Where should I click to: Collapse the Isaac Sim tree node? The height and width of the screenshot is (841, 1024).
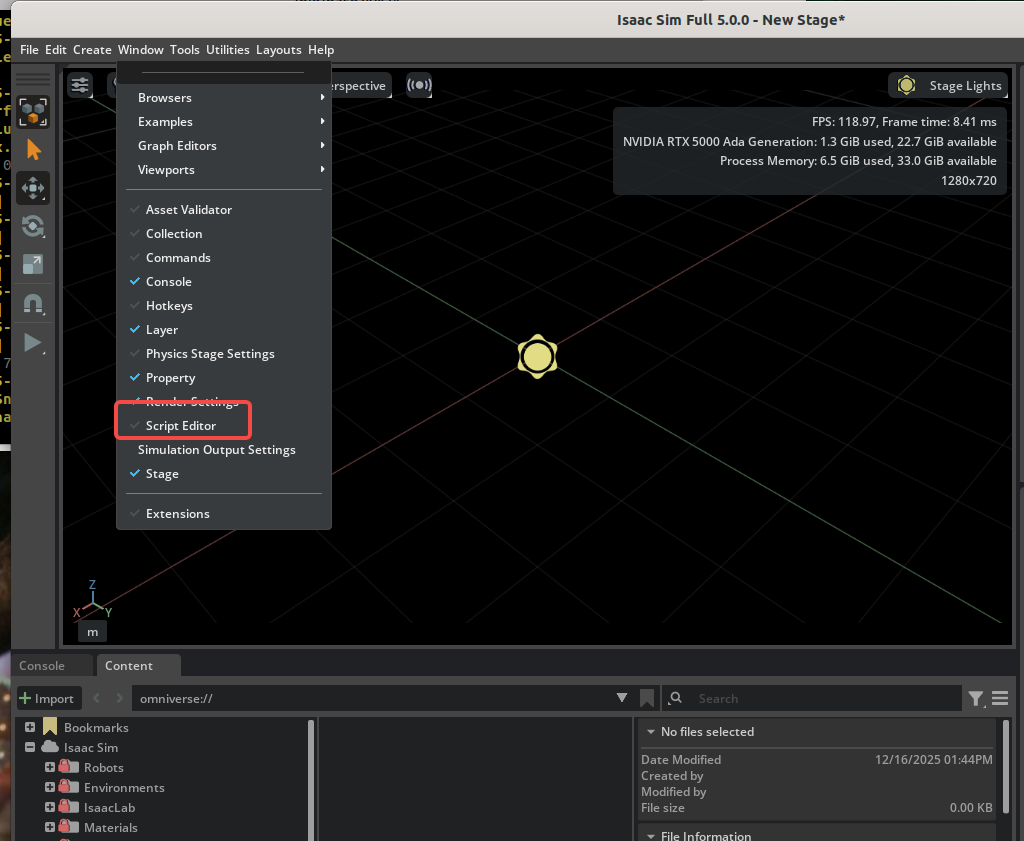coord(30,747)
